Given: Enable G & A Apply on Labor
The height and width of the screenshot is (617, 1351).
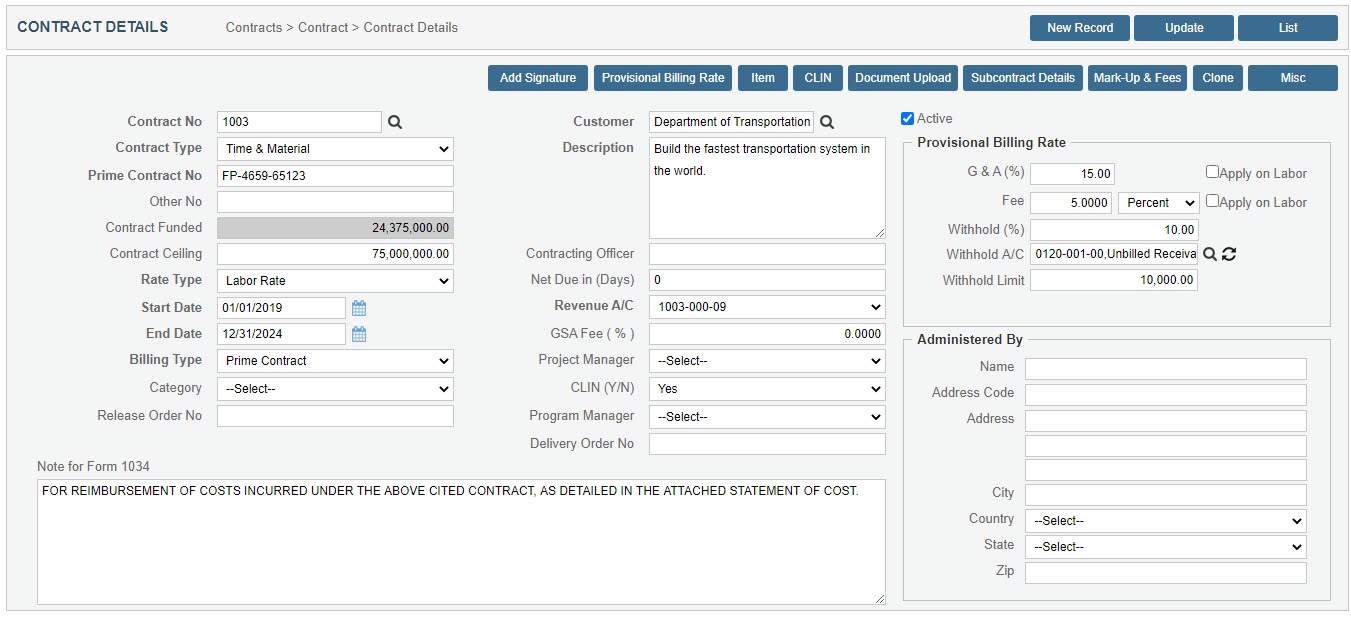Looking at the screenshot, I should [1212, 172].
